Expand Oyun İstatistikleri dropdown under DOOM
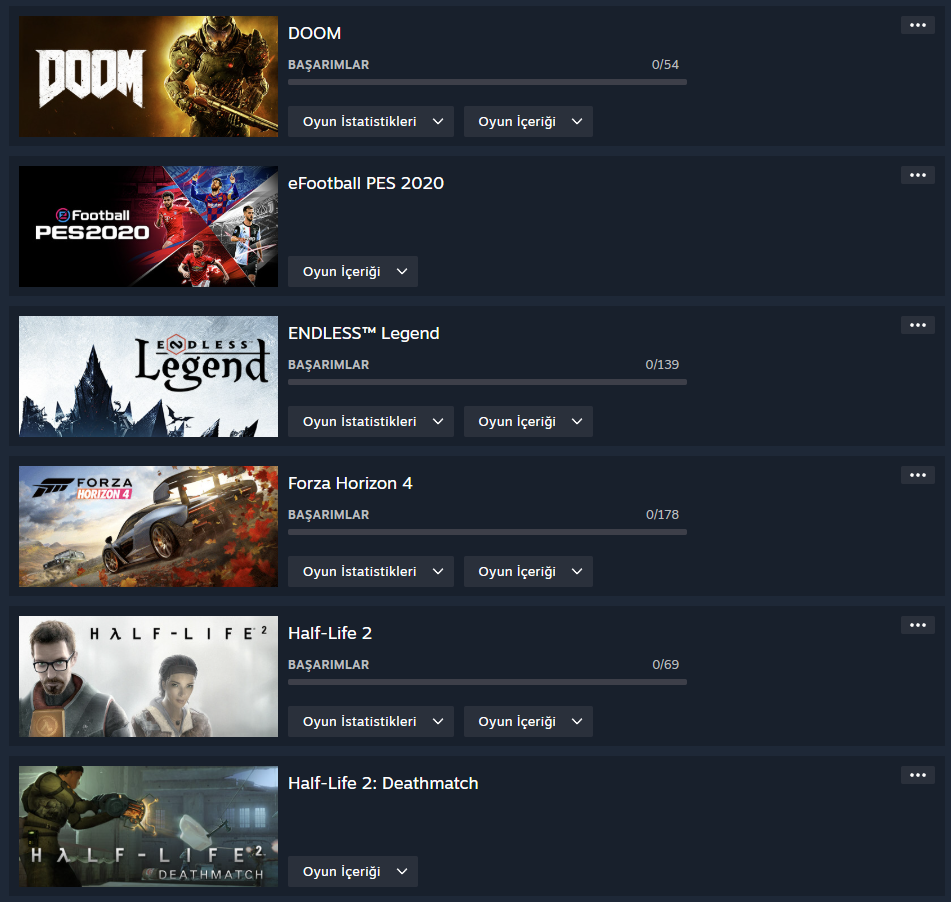This screenshot has width=951, height=902. point(371,121)
